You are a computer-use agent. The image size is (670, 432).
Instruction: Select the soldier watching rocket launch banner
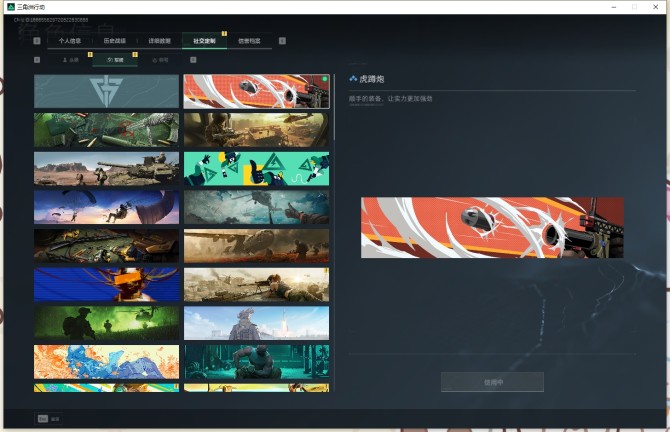256,323
